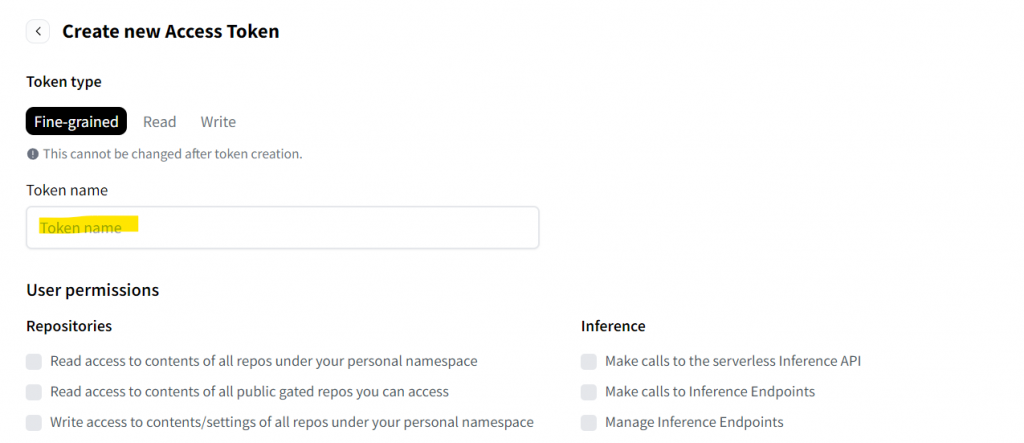Click the 'Token type' heading
This screenshot has width=1024, height=443.
[64, 82]
